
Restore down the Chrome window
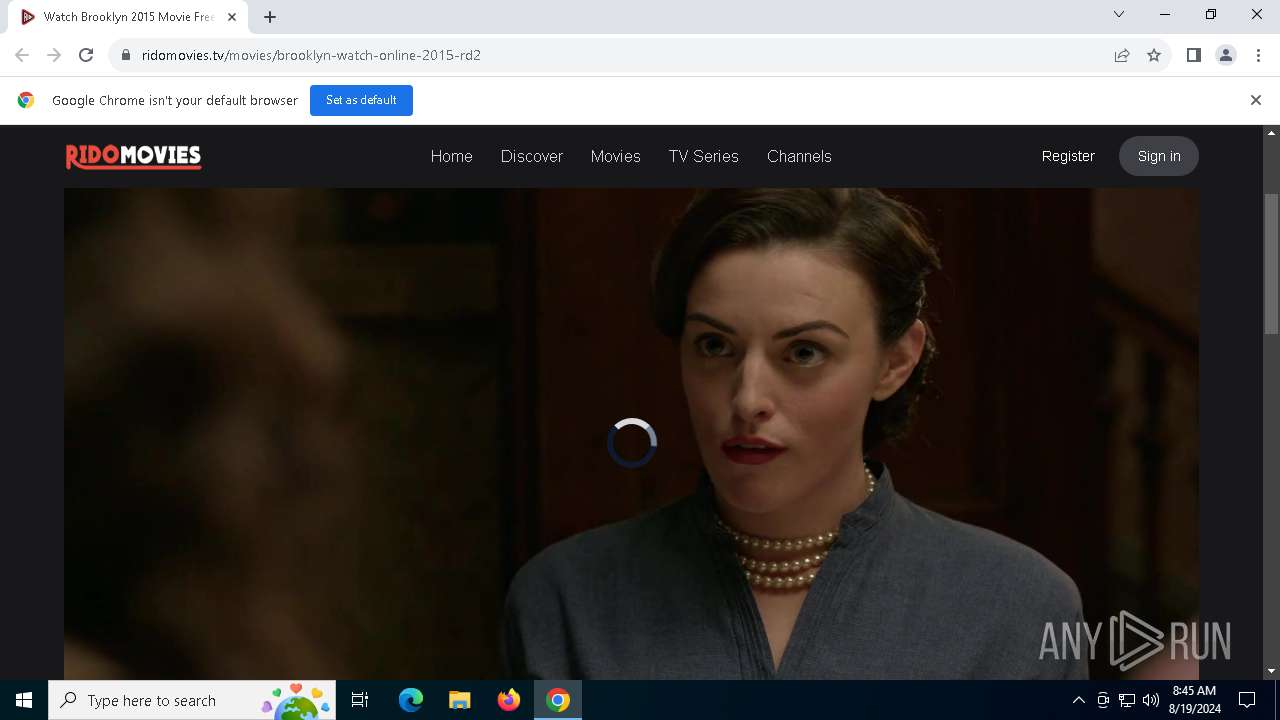click(x=1211, y=14)
